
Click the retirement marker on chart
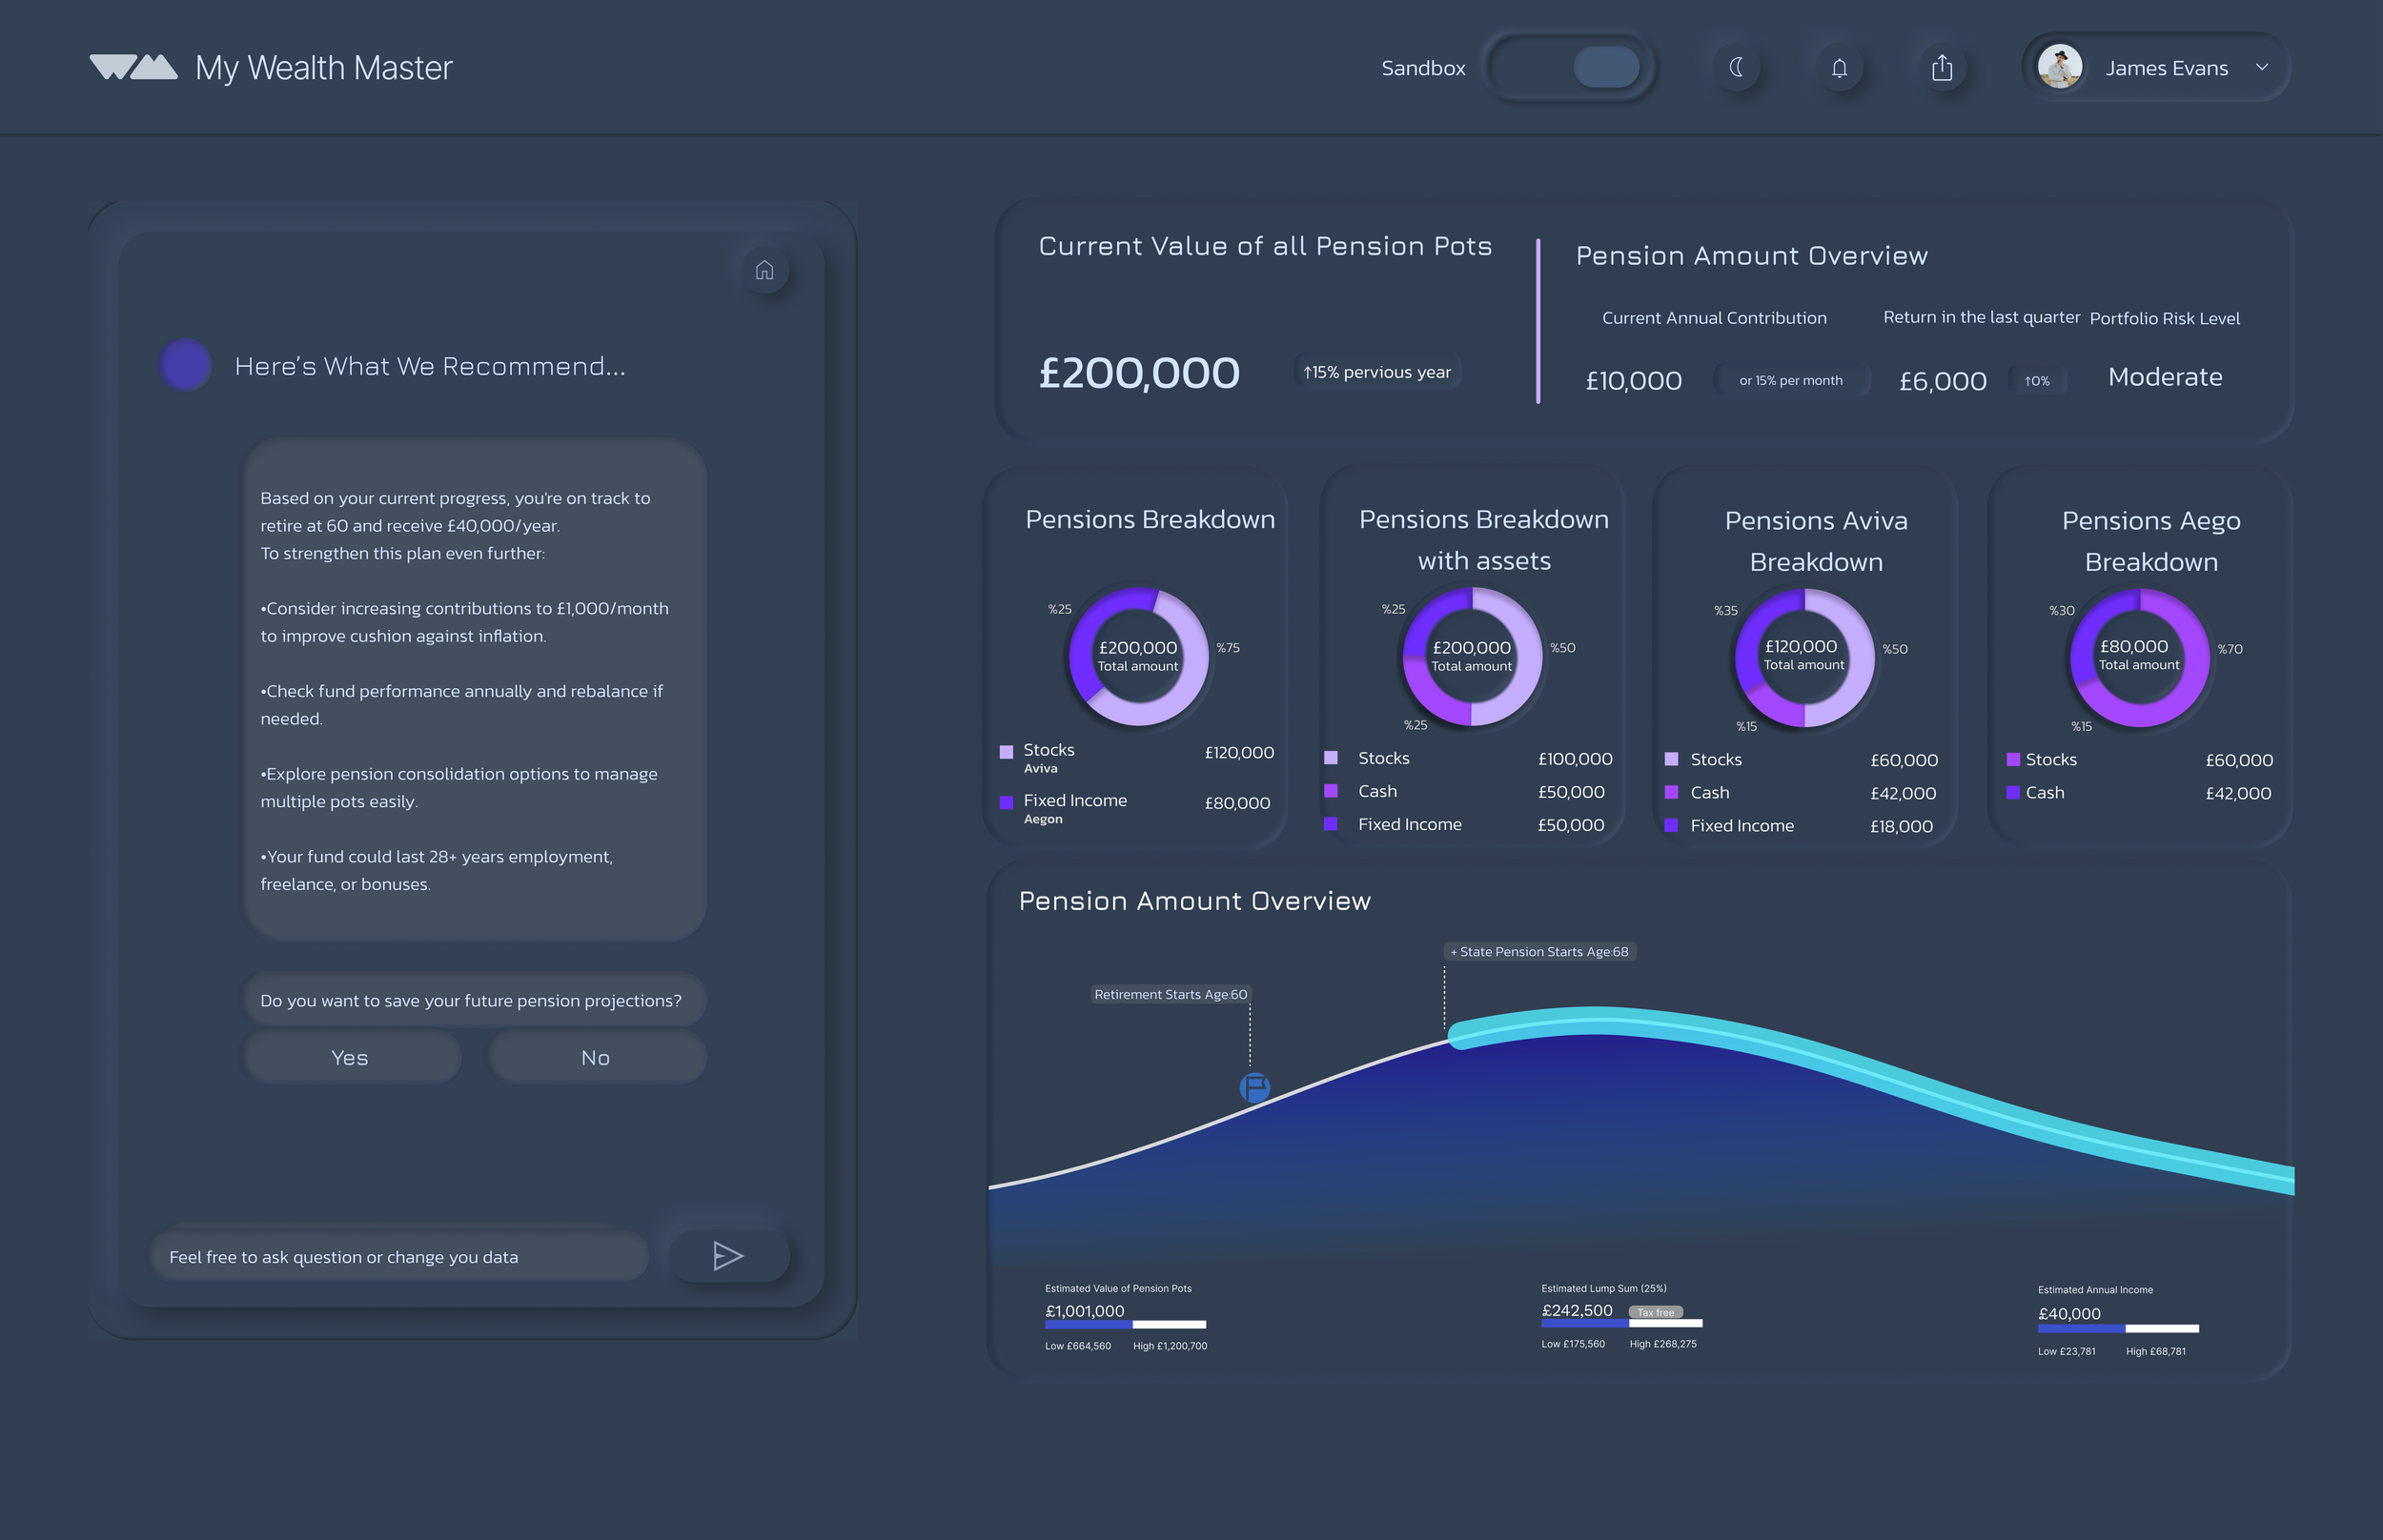pyautogui.click(x=1254, y=1087)
